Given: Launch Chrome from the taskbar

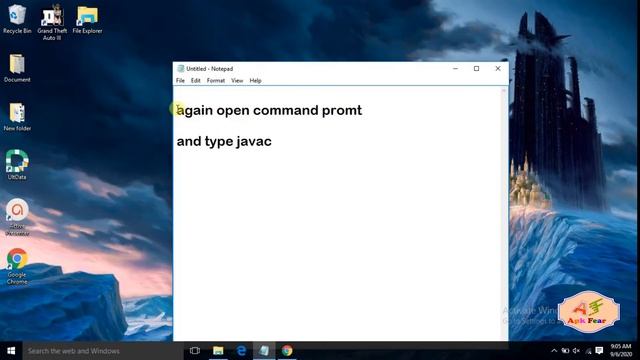Looking at the screenshot, I should (x=287, y=351).
